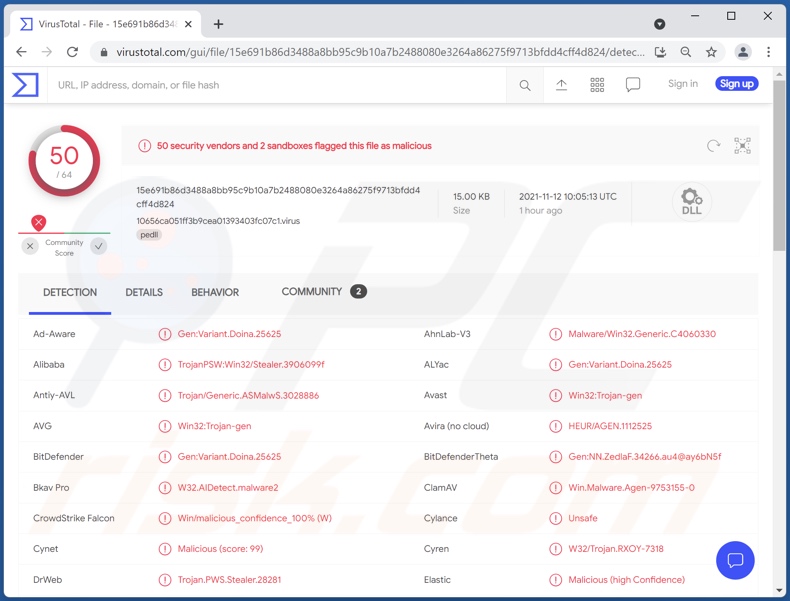Open new browser tab with plus icon
This screenshot has height=601, width=790.
[x=218, y=24]
